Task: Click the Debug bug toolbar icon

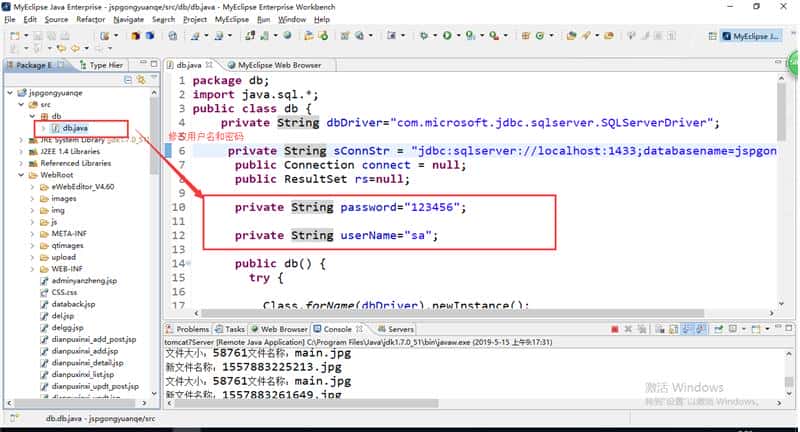Action: point(423,36)
